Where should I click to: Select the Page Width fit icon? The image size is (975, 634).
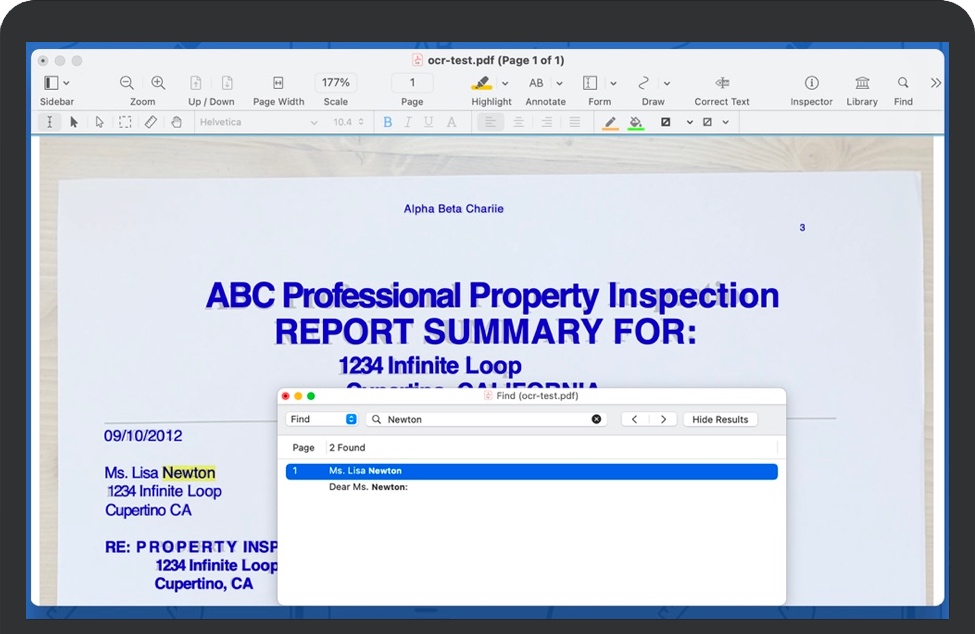(278, 83)
